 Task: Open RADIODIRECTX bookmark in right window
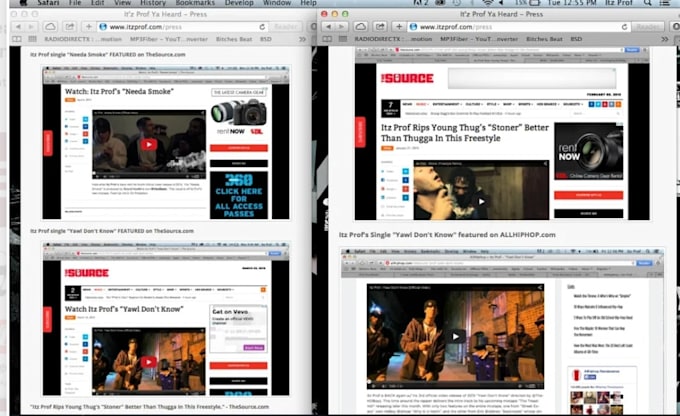393,39
